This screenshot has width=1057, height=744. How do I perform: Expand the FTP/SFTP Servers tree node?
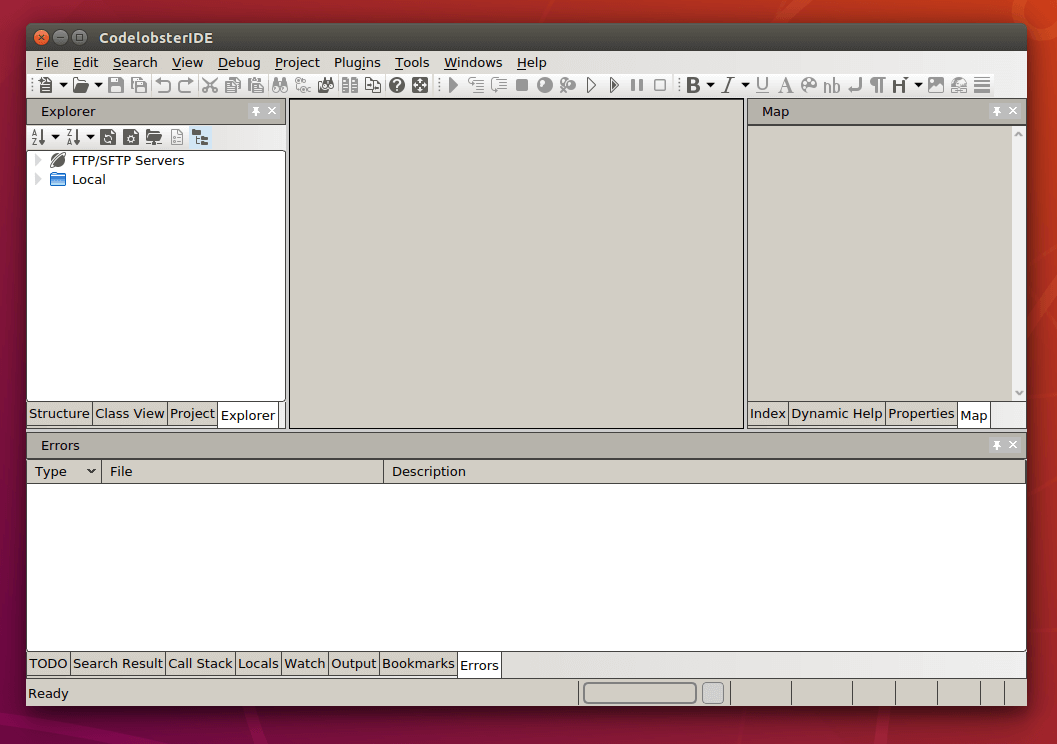pos(39,160)
